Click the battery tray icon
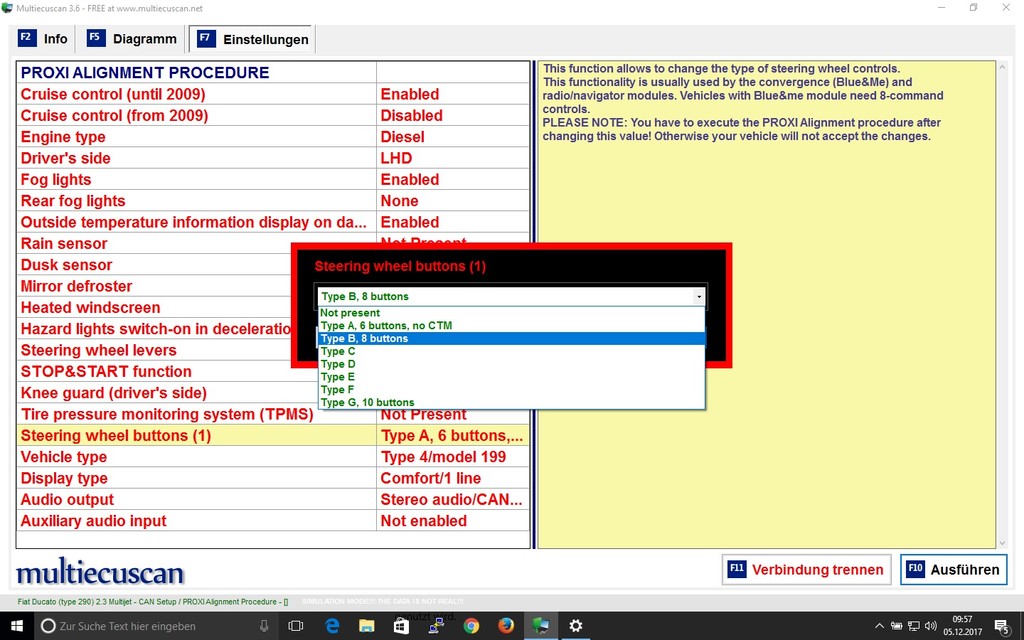1024x640 pixels. coord(897,626)
